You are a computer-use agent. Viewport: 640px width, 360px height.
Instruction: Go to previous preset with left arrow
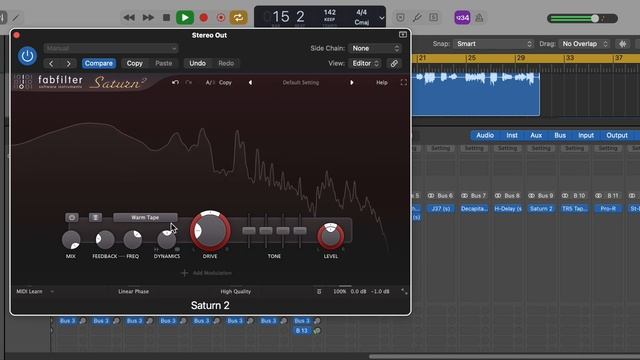pos(51,63)
